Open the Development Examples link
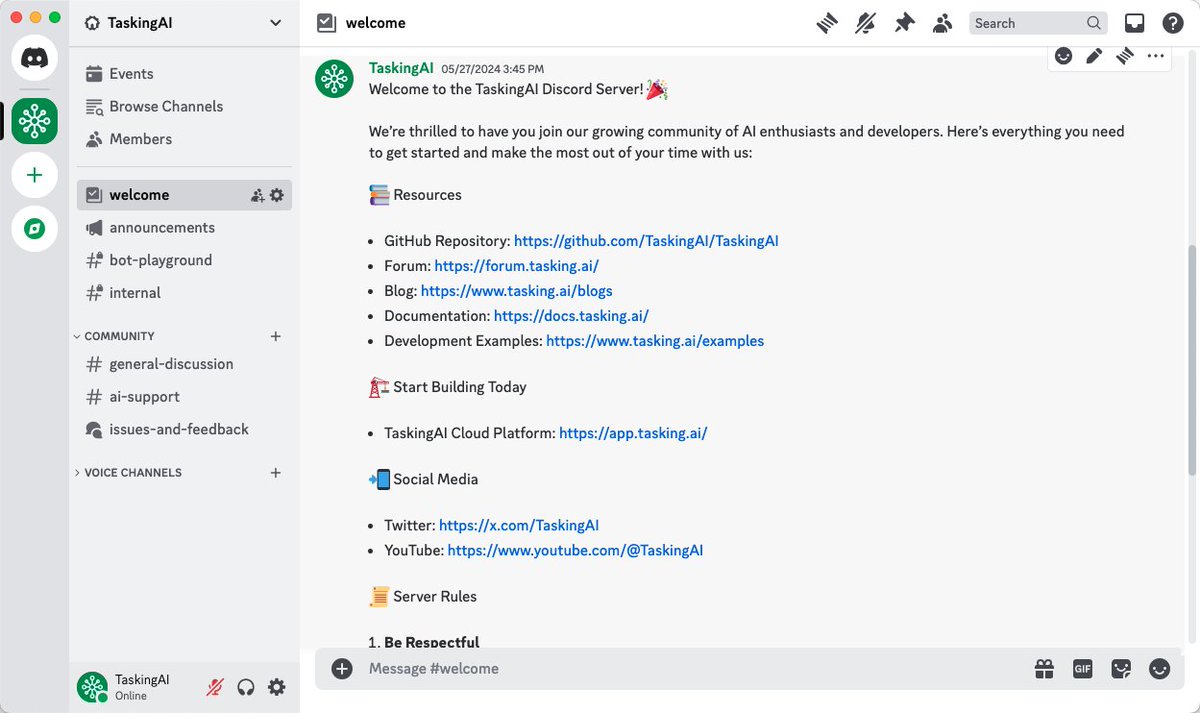 [x=655, y=341]
